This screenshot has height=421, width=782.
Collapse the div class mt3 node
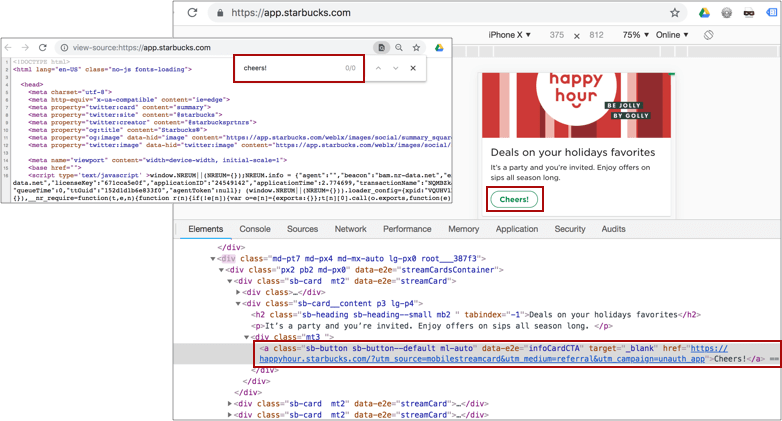[246, 337]
